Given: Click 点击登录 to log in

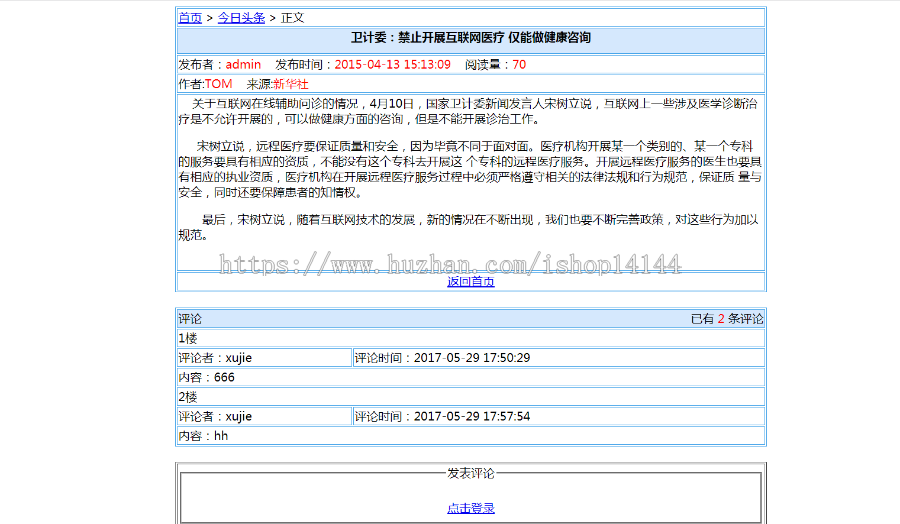Looking at the screenshot, I should tap(471, 508).
